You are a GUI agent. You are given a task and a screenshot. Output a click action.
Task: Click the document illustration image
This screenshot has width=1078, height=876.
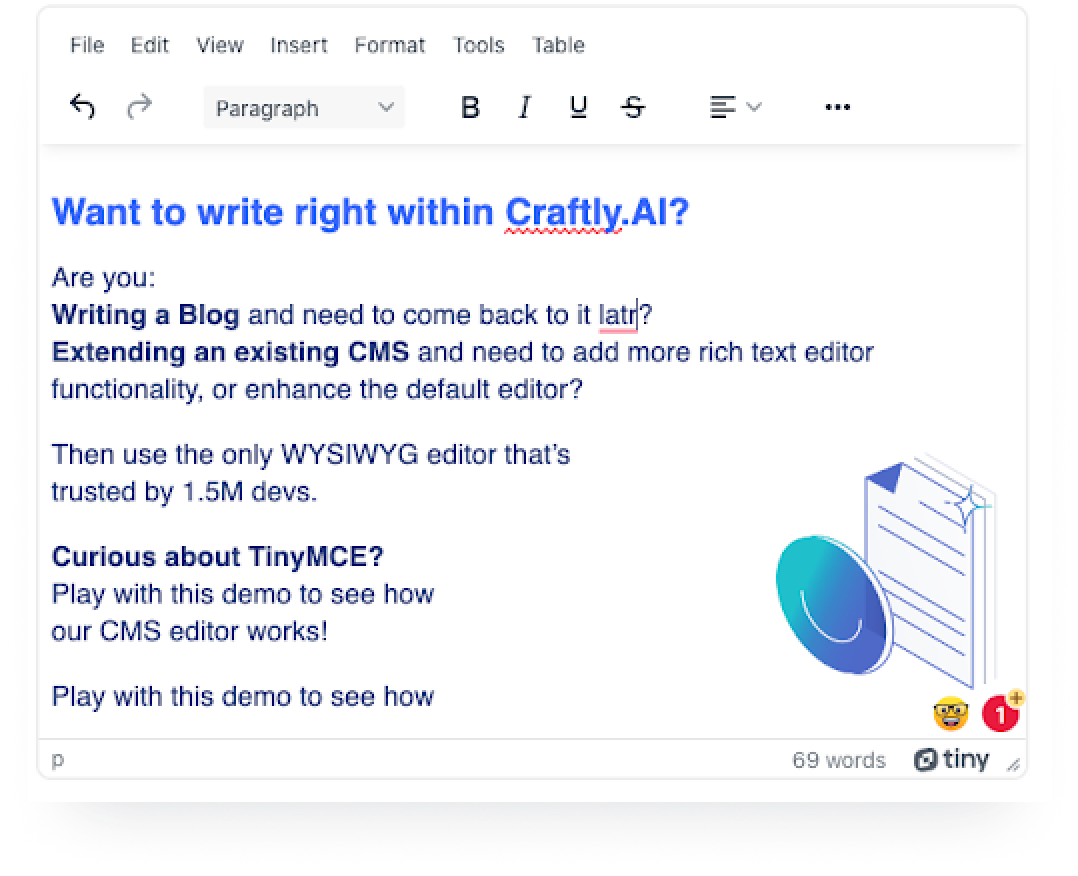coord(886,572)
